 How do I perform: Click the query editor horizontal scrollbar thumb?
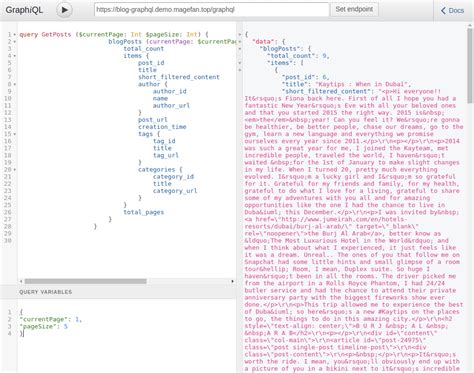(85, 281)
